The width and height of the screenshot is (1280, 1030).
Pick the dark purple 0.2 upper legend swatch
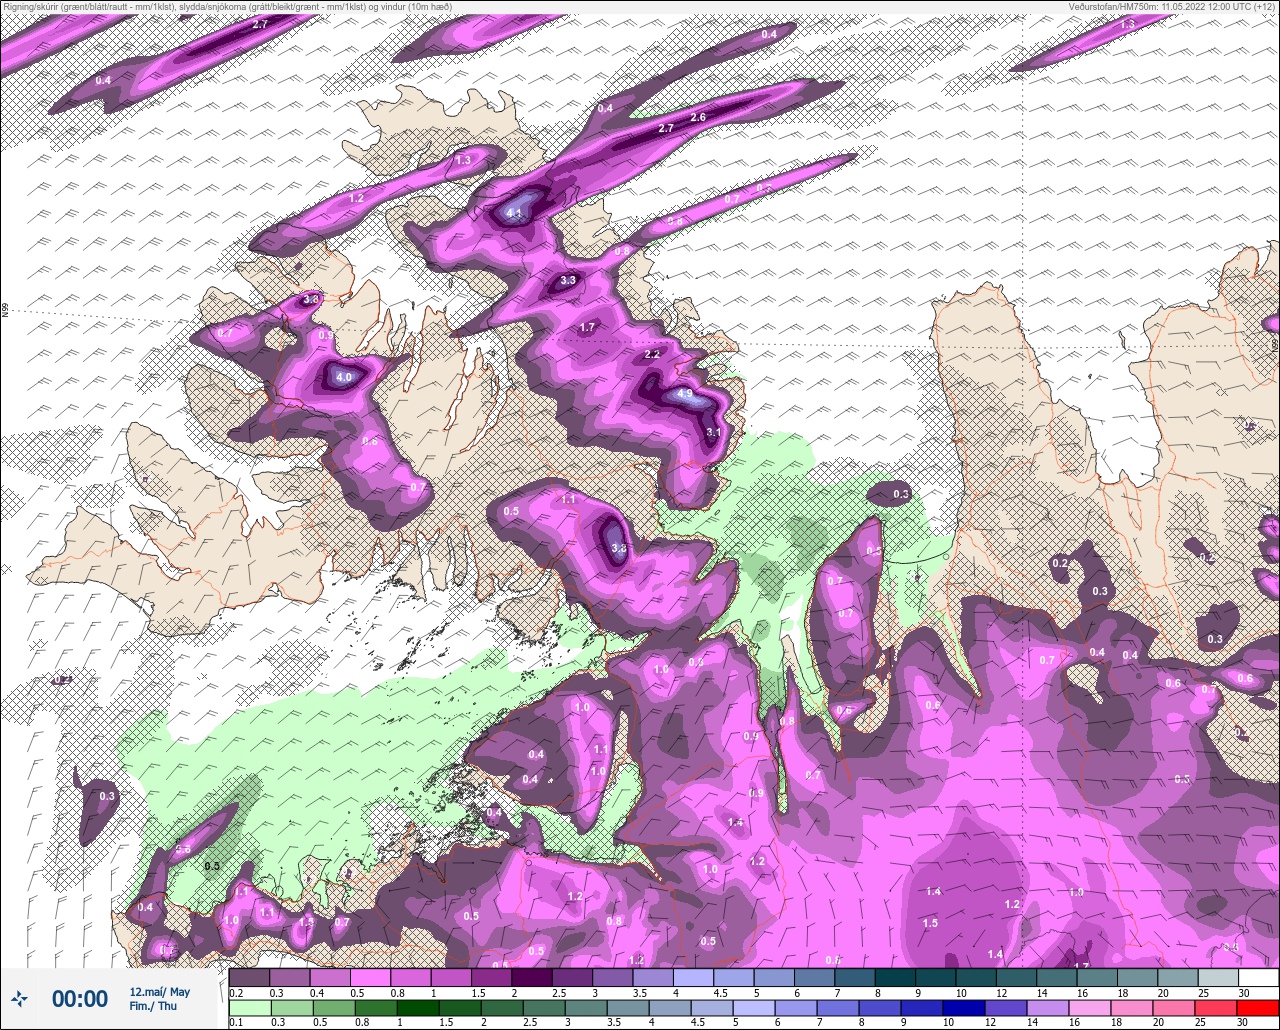(x=250, y=978)
